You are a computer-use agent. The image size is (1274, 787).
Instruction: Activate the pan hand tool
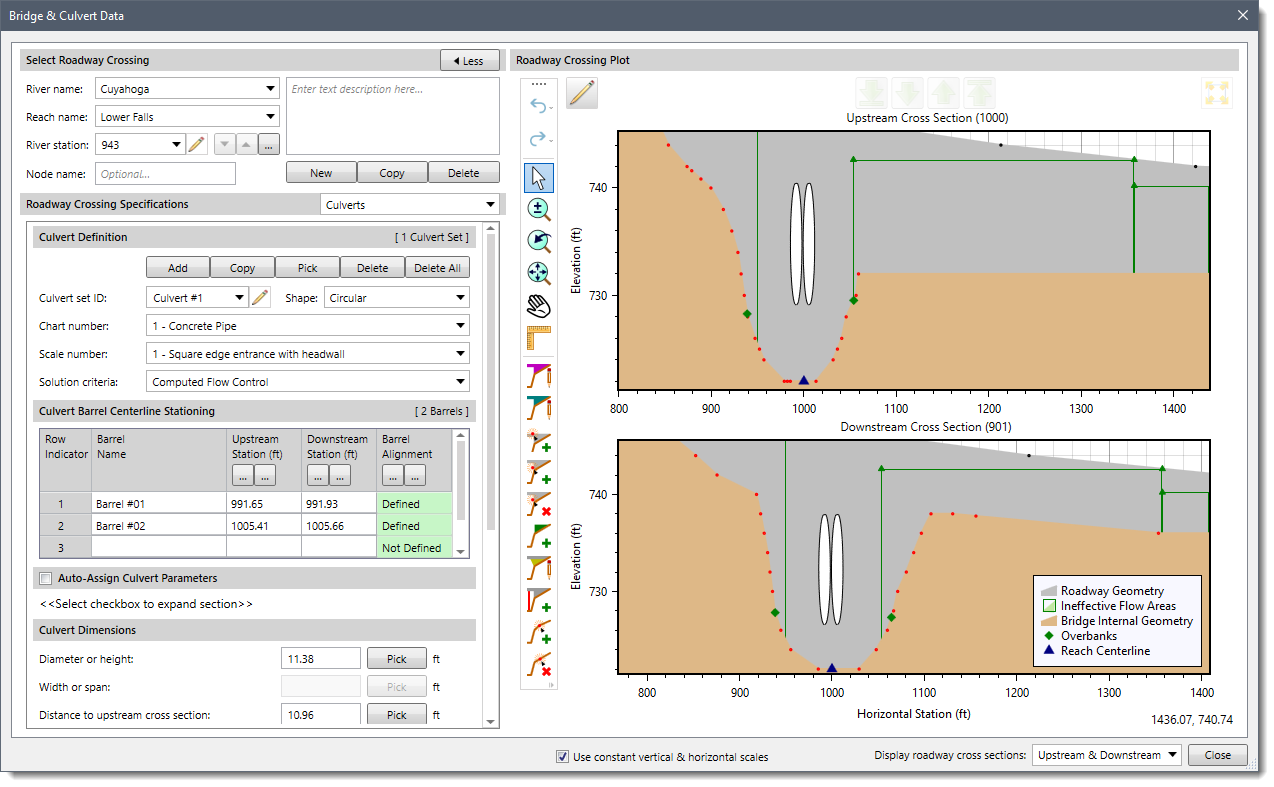[538, 306]
